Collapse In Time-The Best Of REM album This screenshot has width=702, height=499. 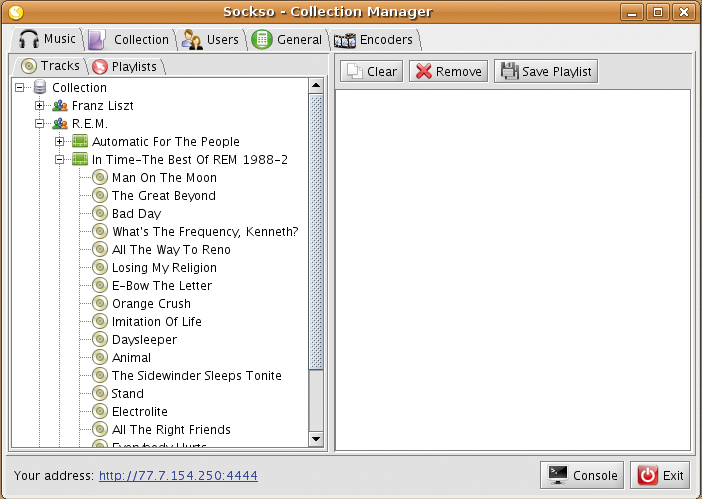(59, 159)
